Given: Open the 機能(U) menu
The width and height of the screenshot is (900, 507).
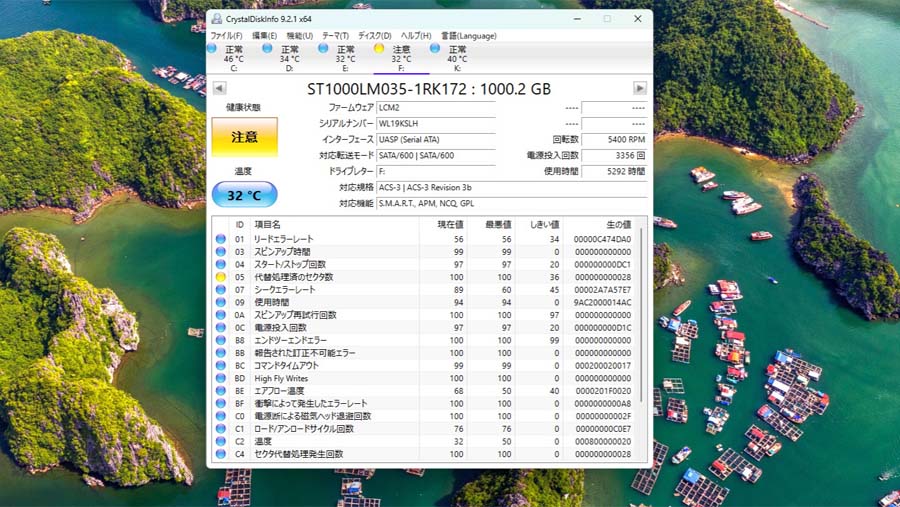Looking at the screenshot, I should click(x=300, y=36).
